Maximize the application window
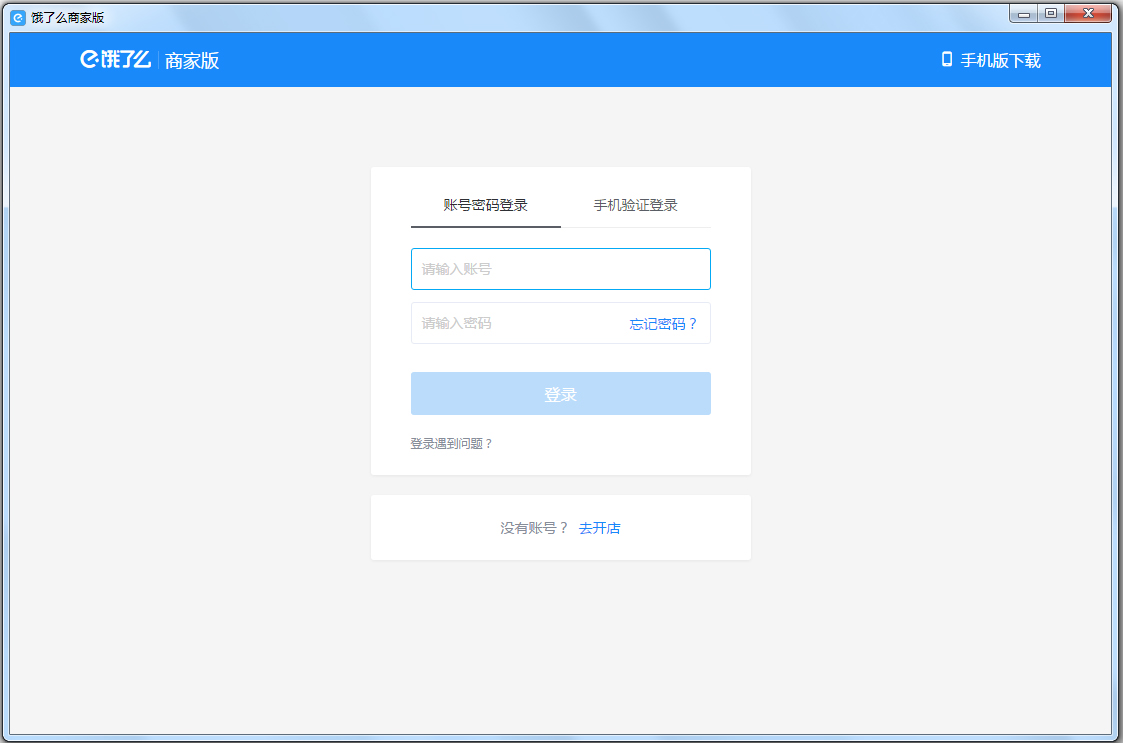 click(x=1051, y=13)
